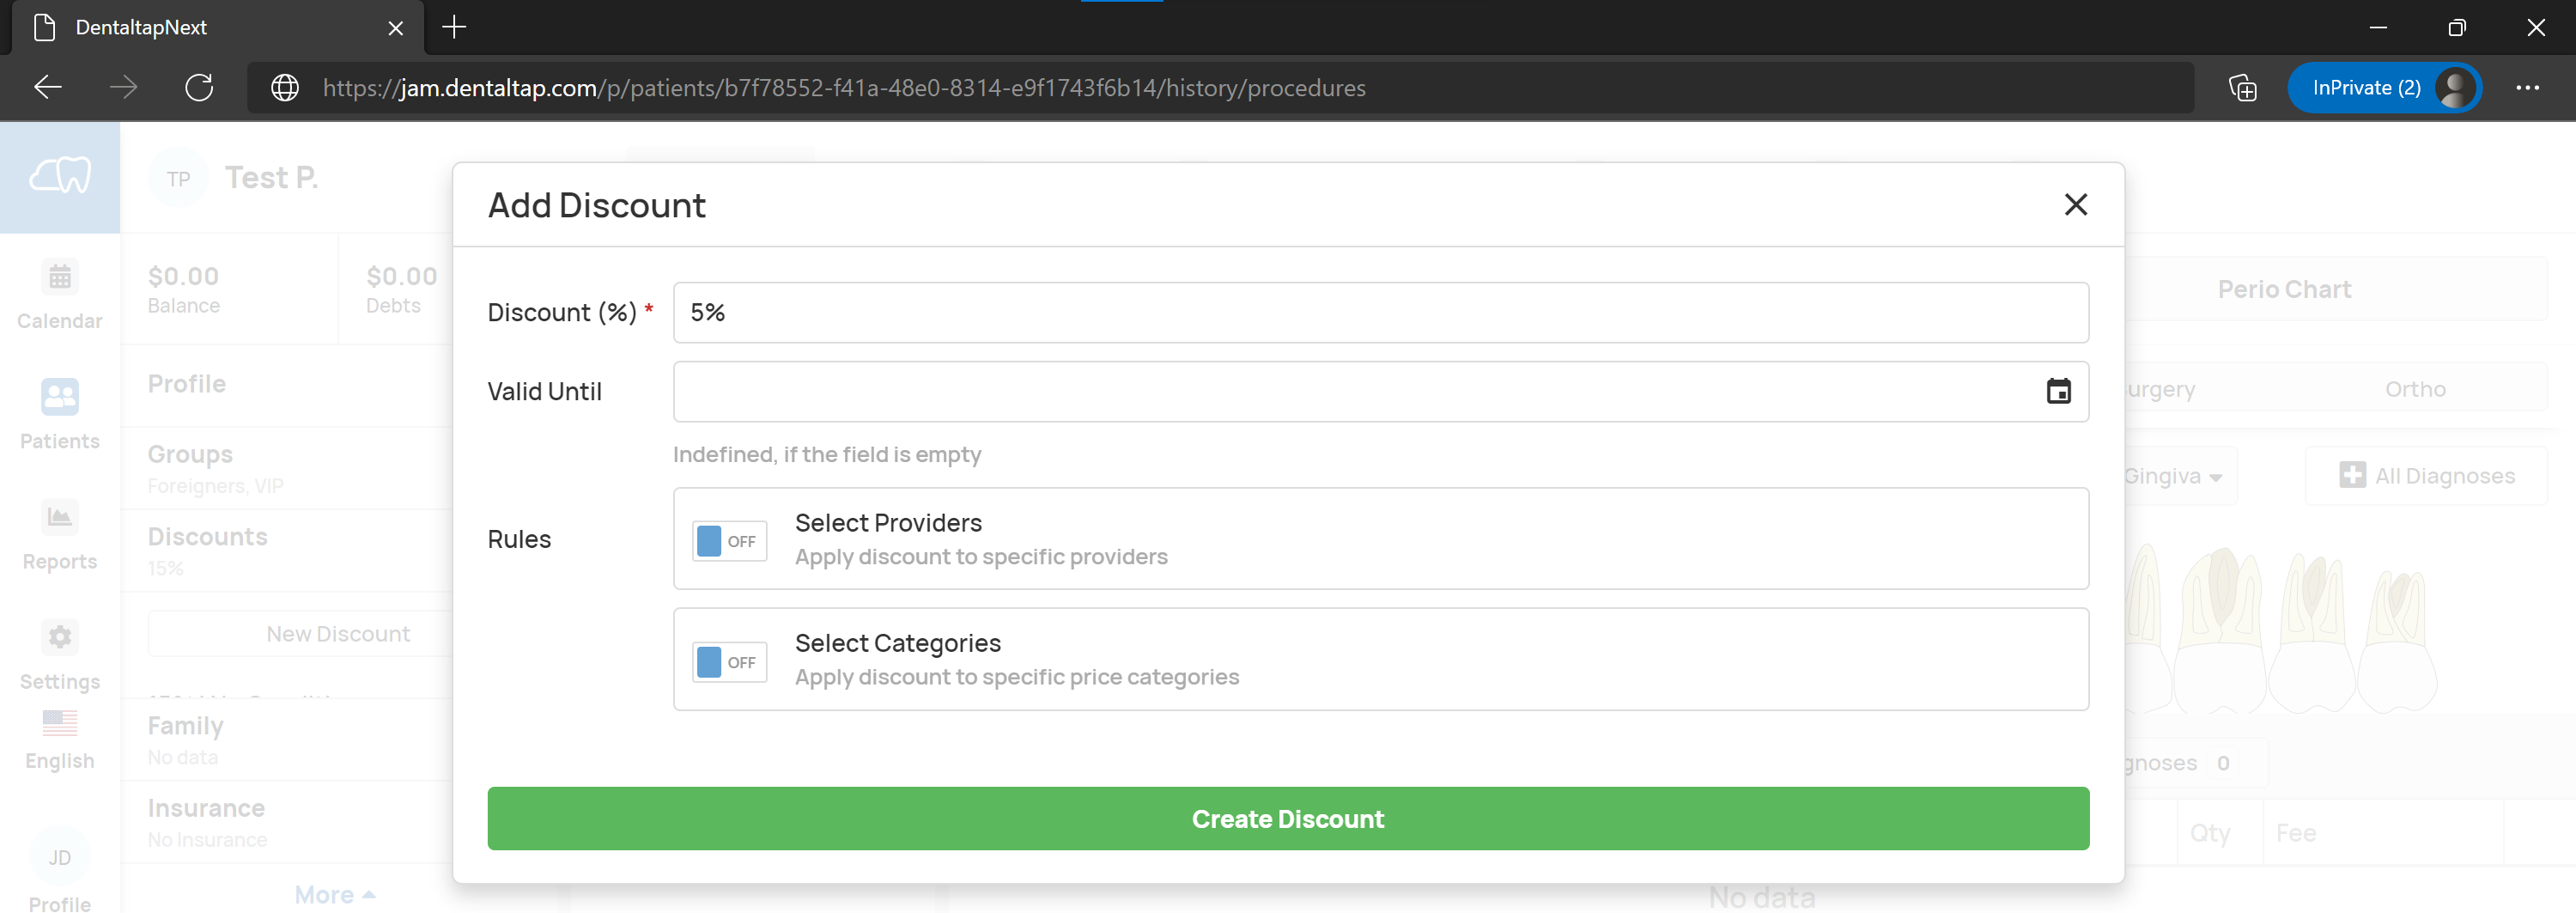Open Settings in the sidebar
Screen dimensions: 2576x913
[x=60, y=656]
